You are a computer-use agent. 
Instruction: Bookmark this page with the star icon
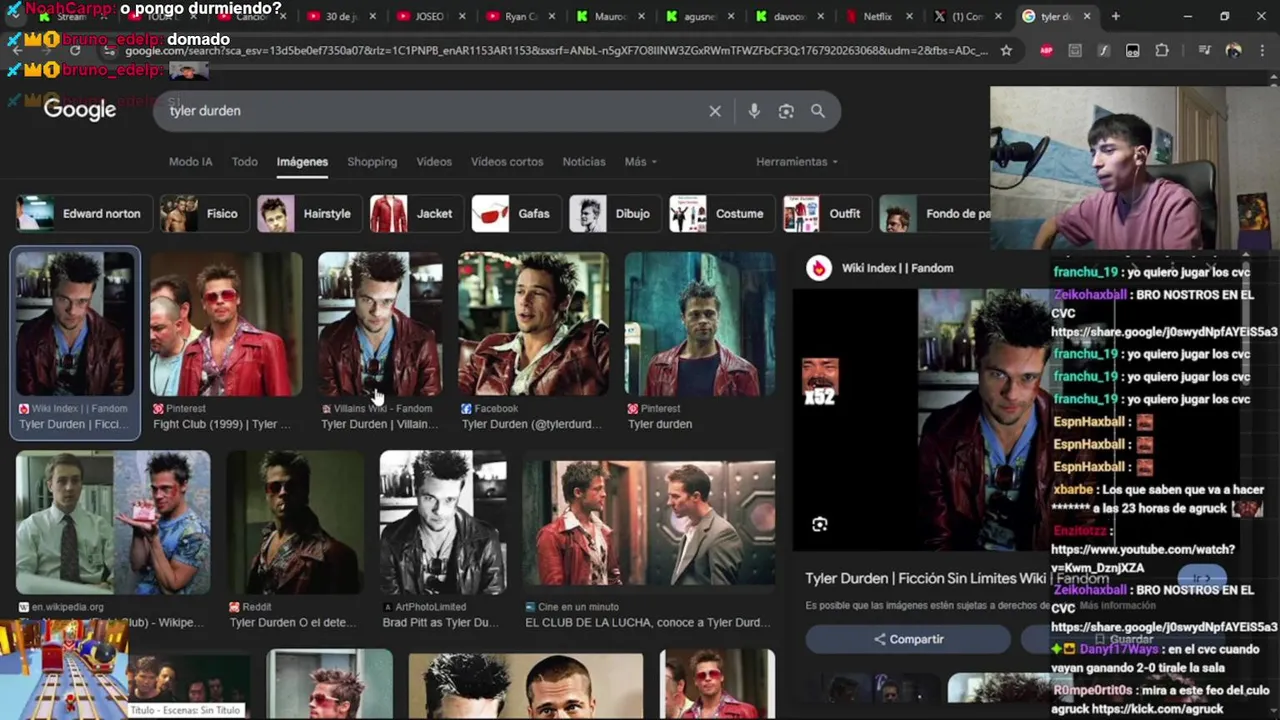(x=1006, y=50)
